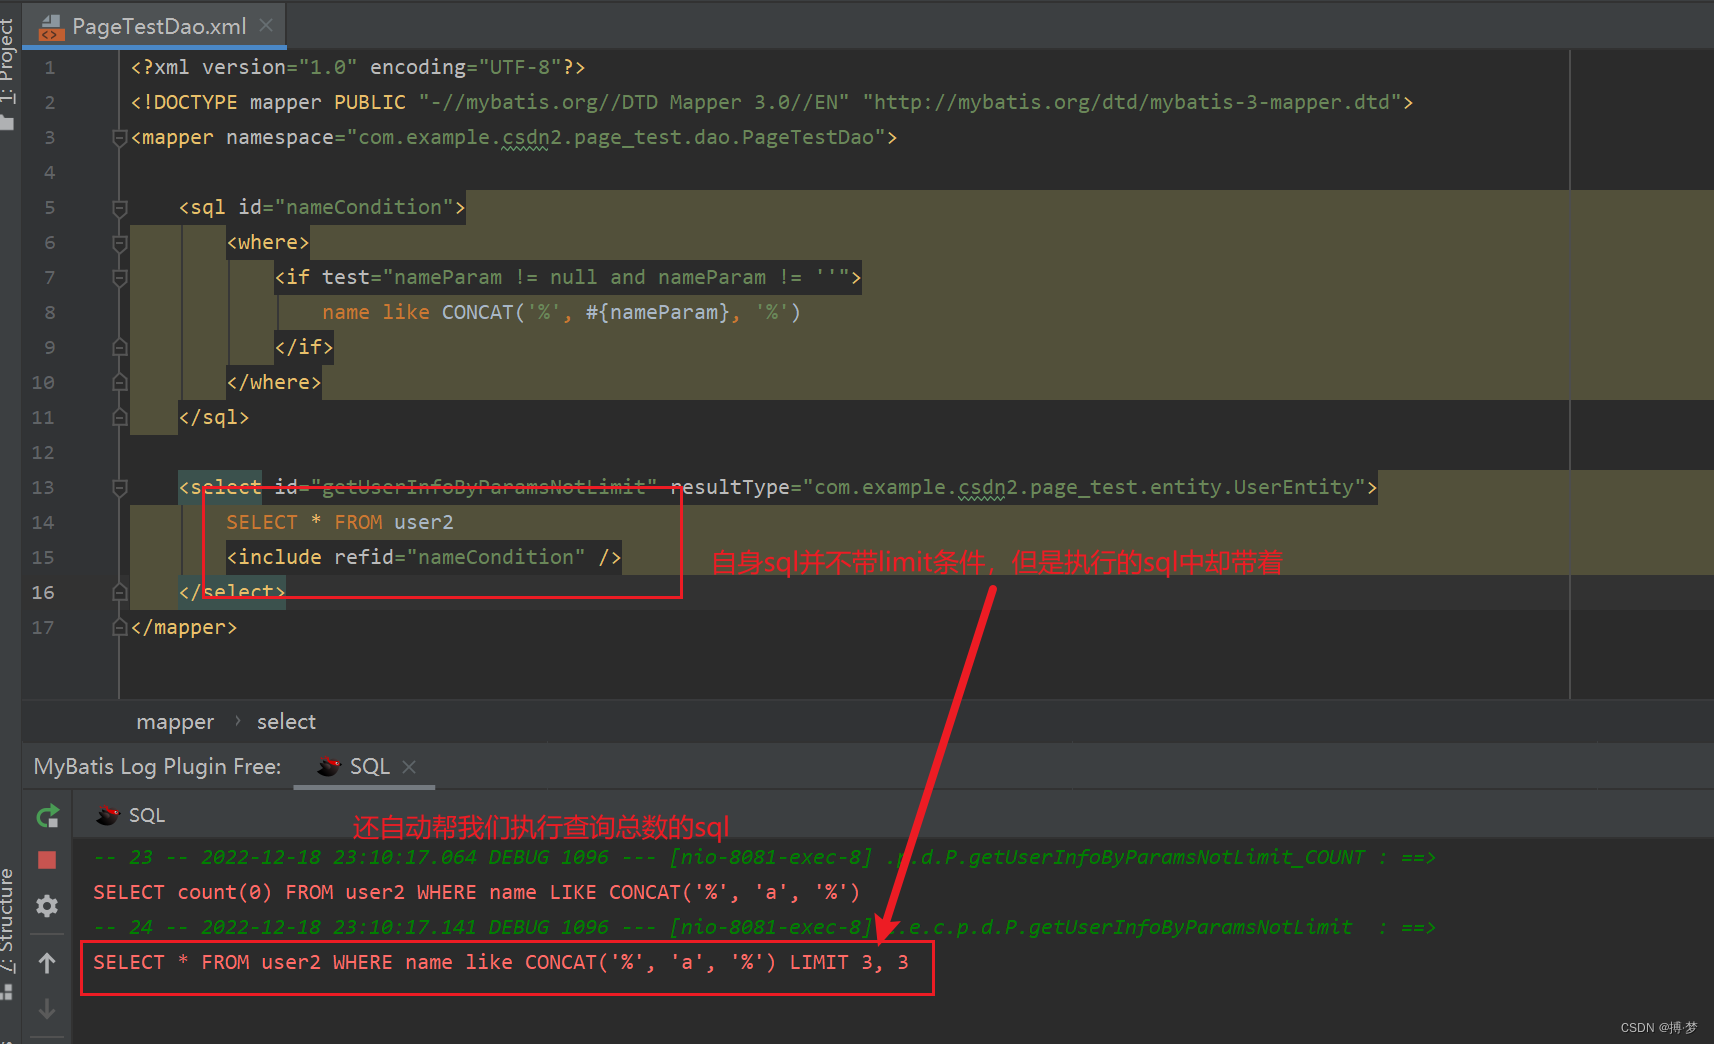Close the SQL tab in MyBatis Log panel
The image size is (1714, 1044).
tap(409, 767)
